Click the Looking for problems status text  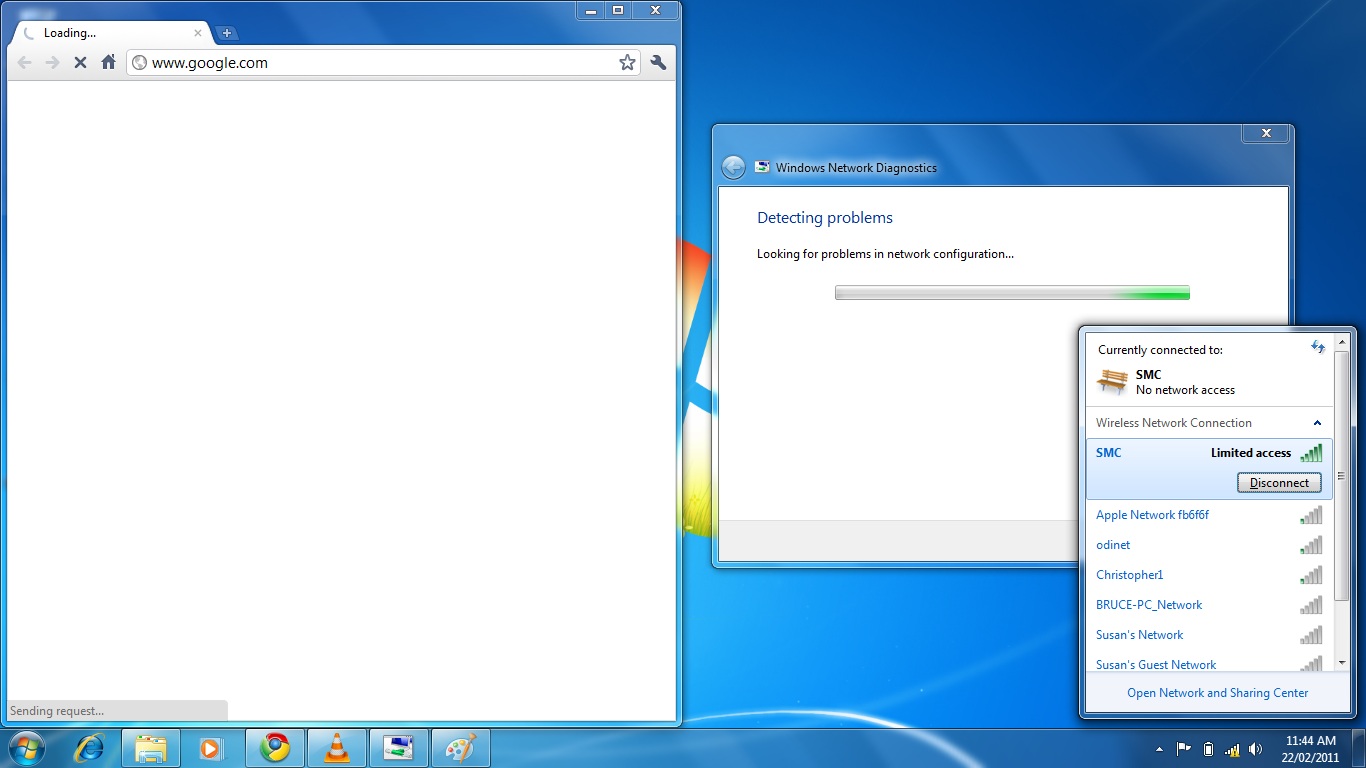[x=885, y=254]
